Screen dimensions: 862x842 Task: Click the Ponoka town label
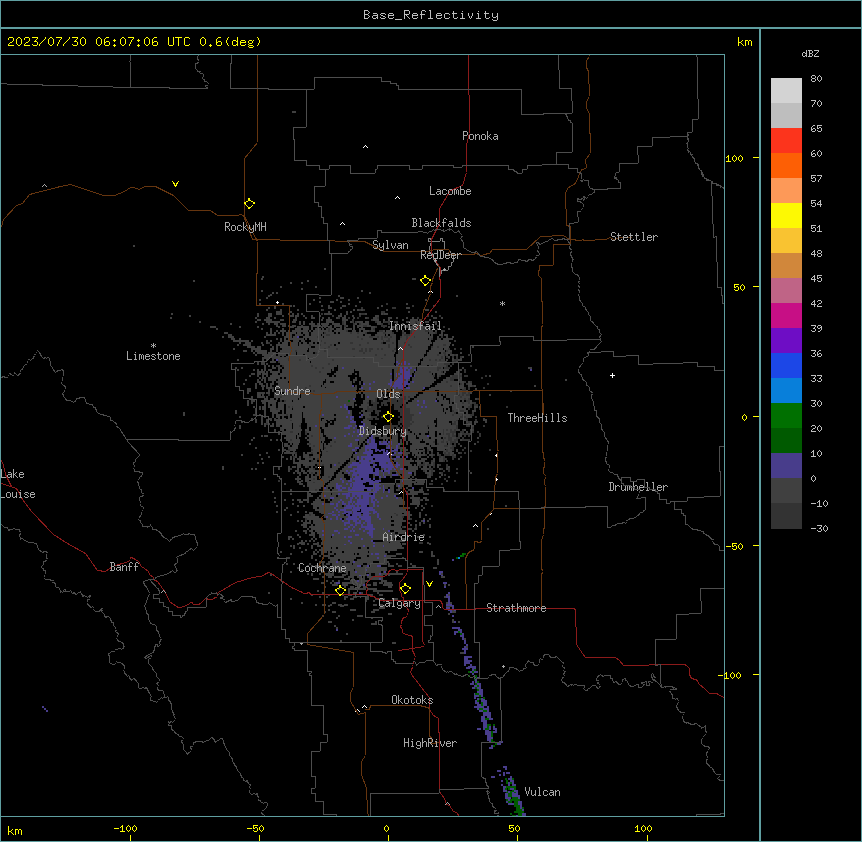pyautogui.click(x=480, y=136)
